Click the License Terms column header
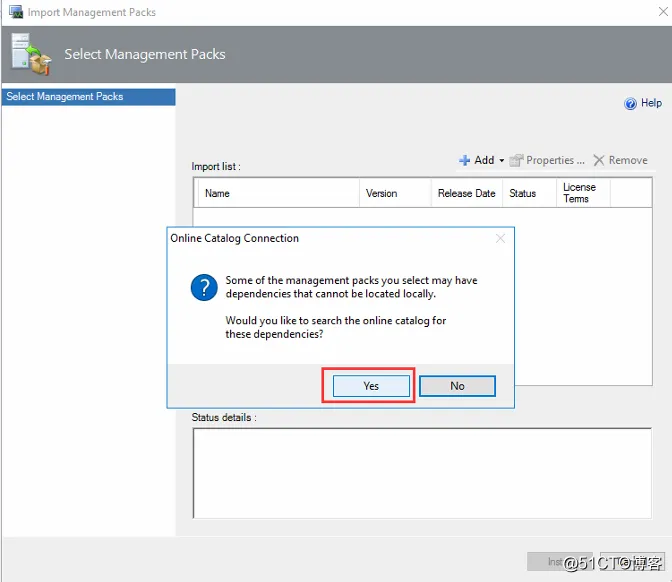 click(583, 193)
